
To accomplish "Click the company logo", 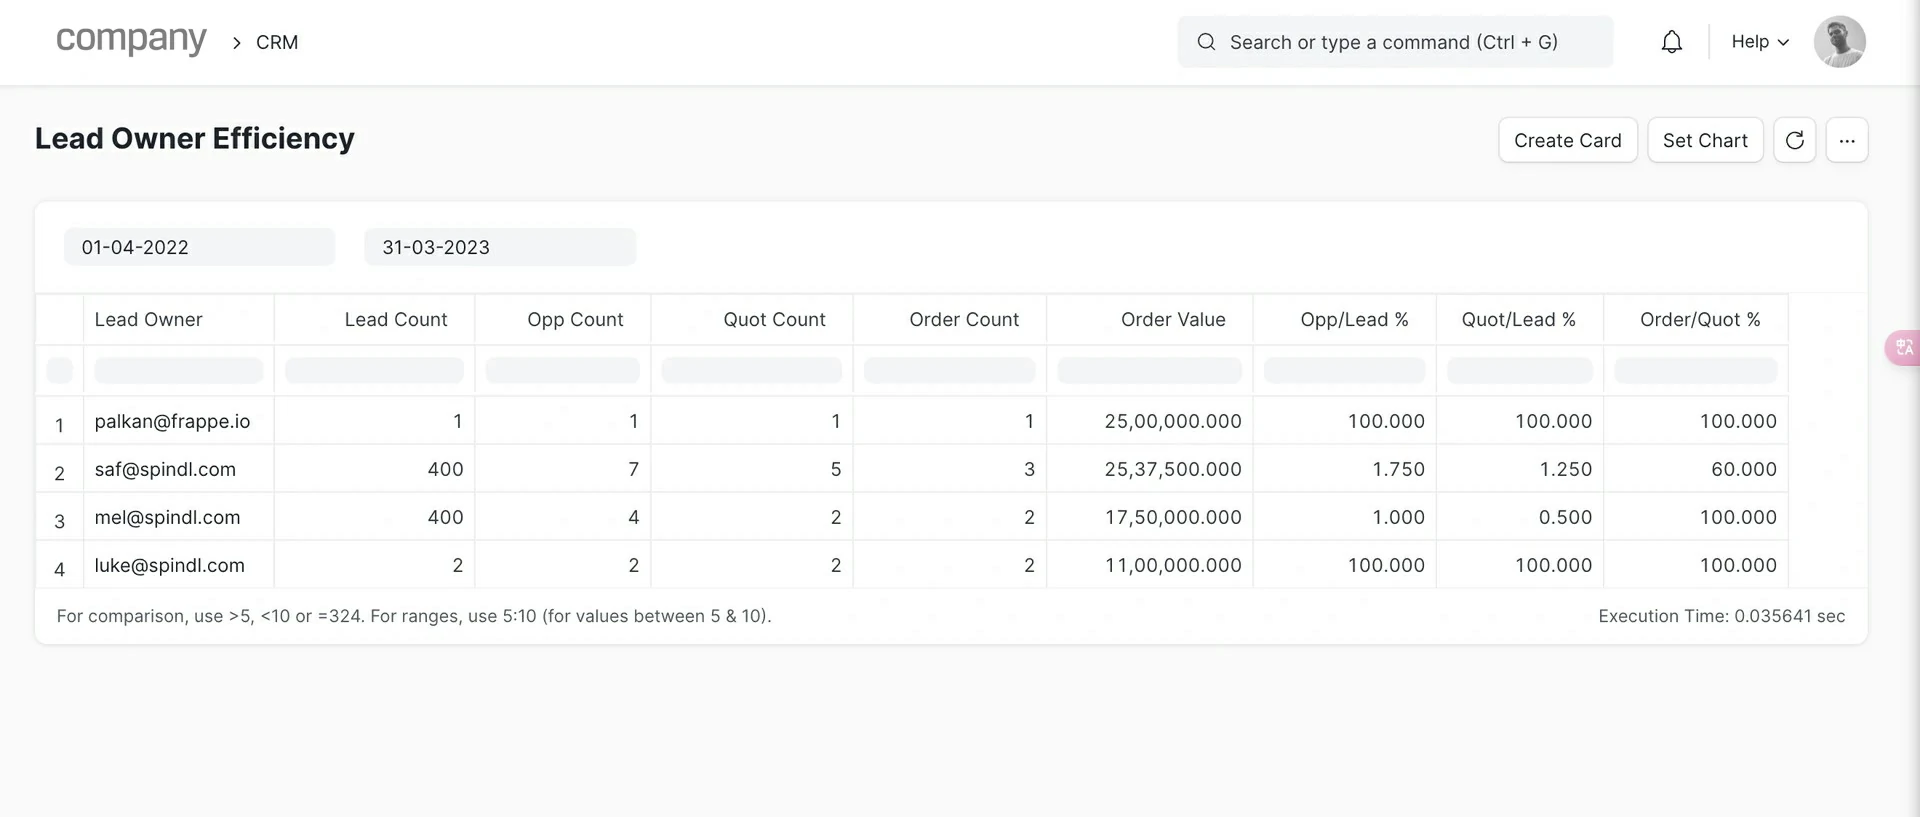I will [x=131, y=40].
